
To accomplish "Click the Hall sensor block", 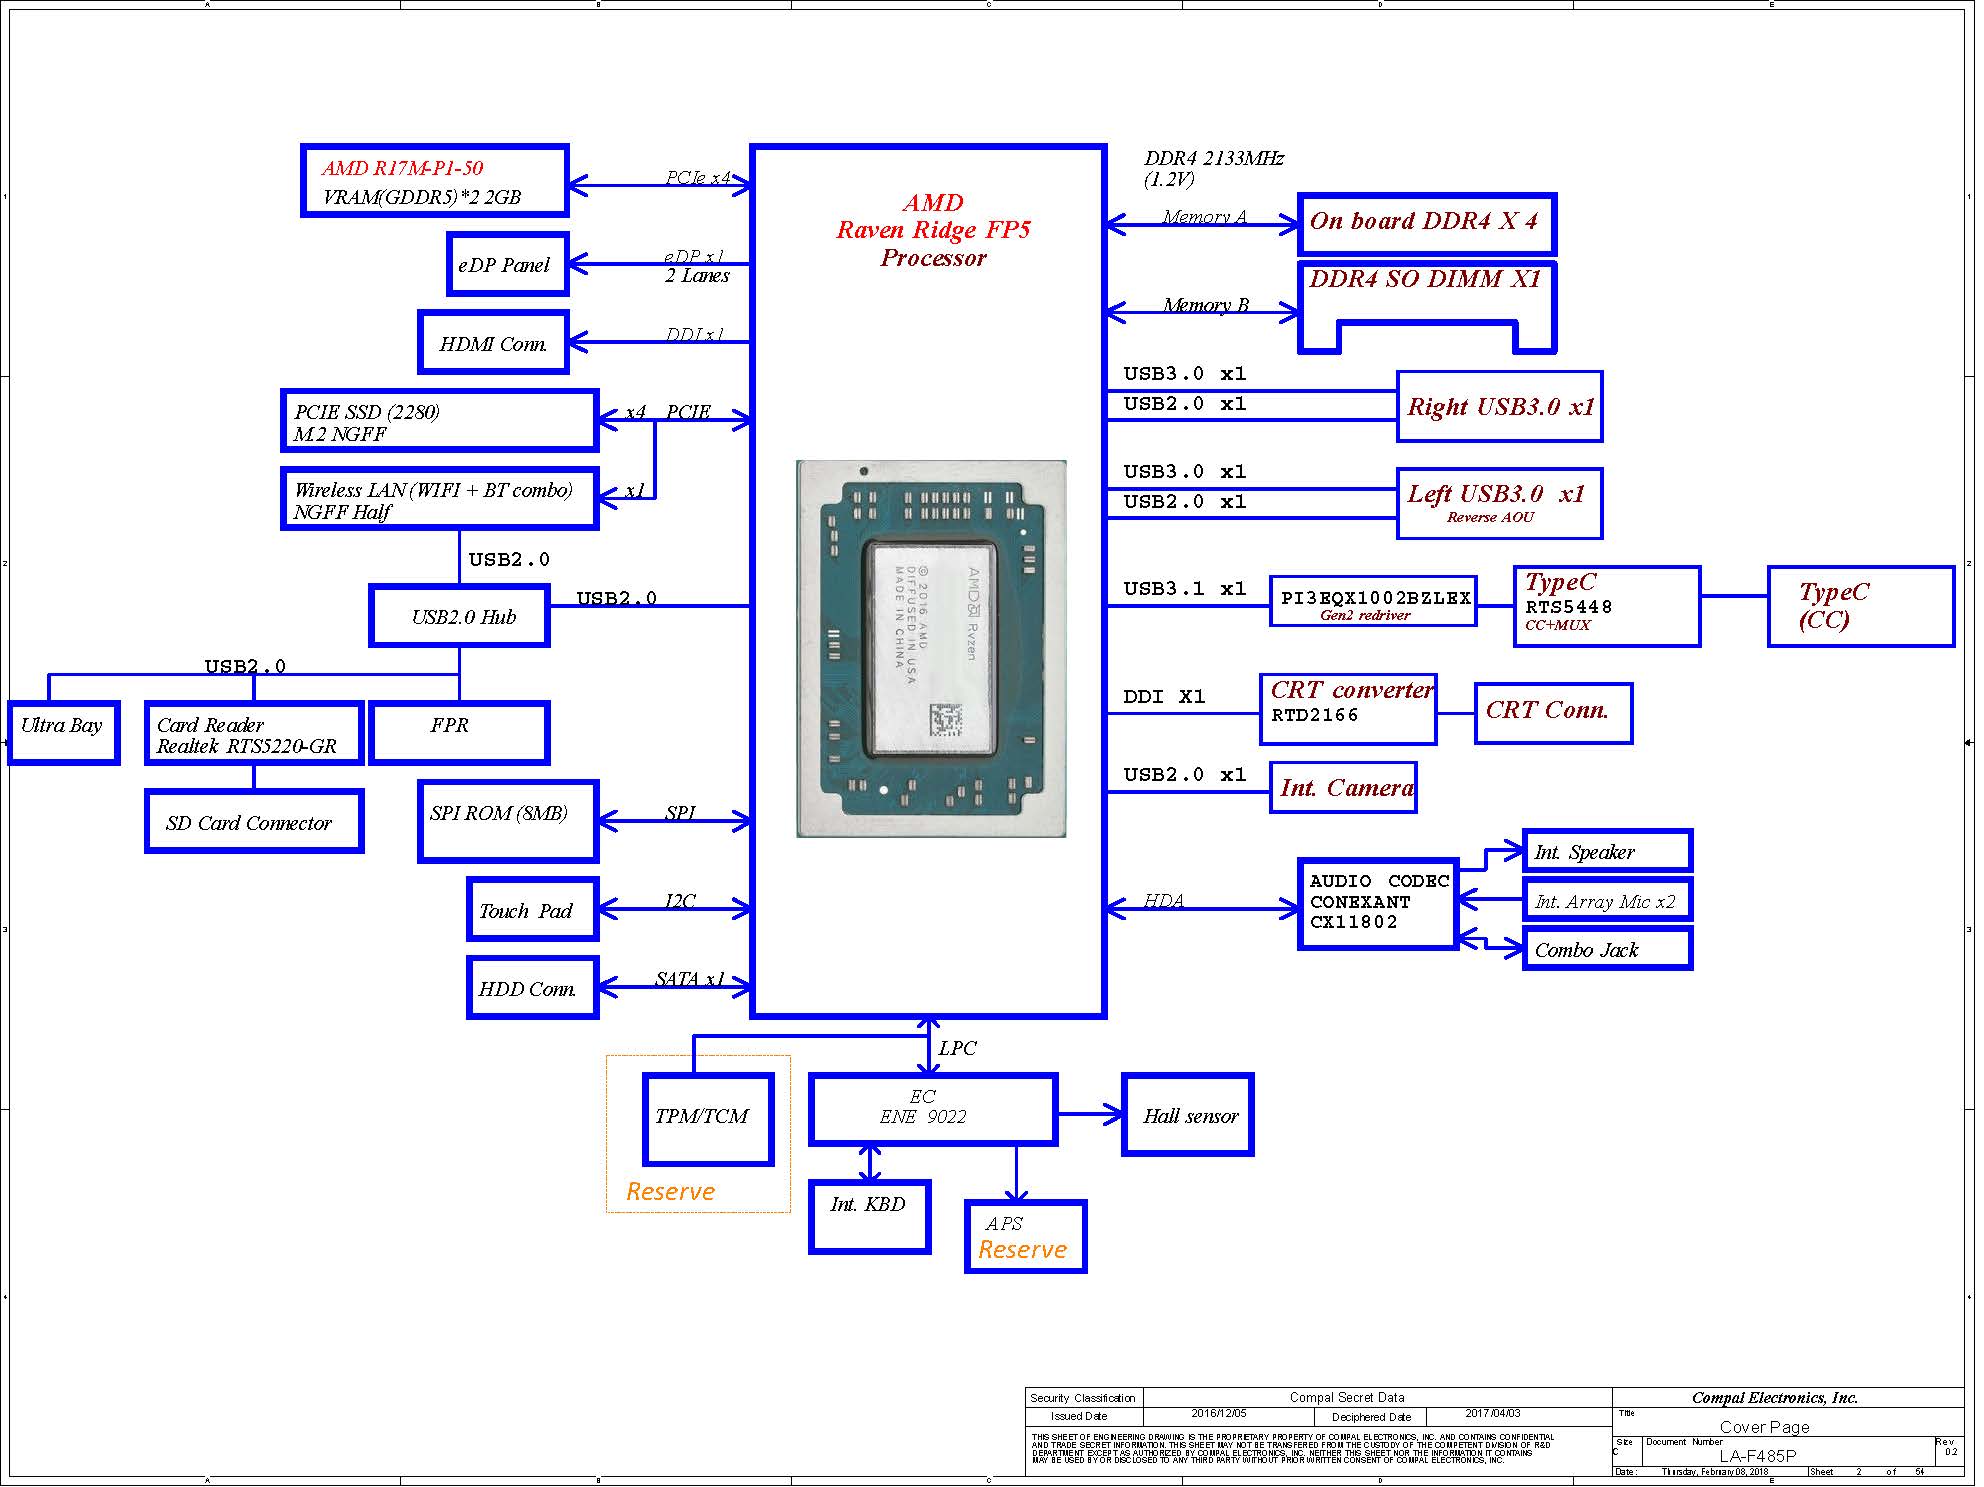I will pyautogui.click(x=1188, y=1115).
